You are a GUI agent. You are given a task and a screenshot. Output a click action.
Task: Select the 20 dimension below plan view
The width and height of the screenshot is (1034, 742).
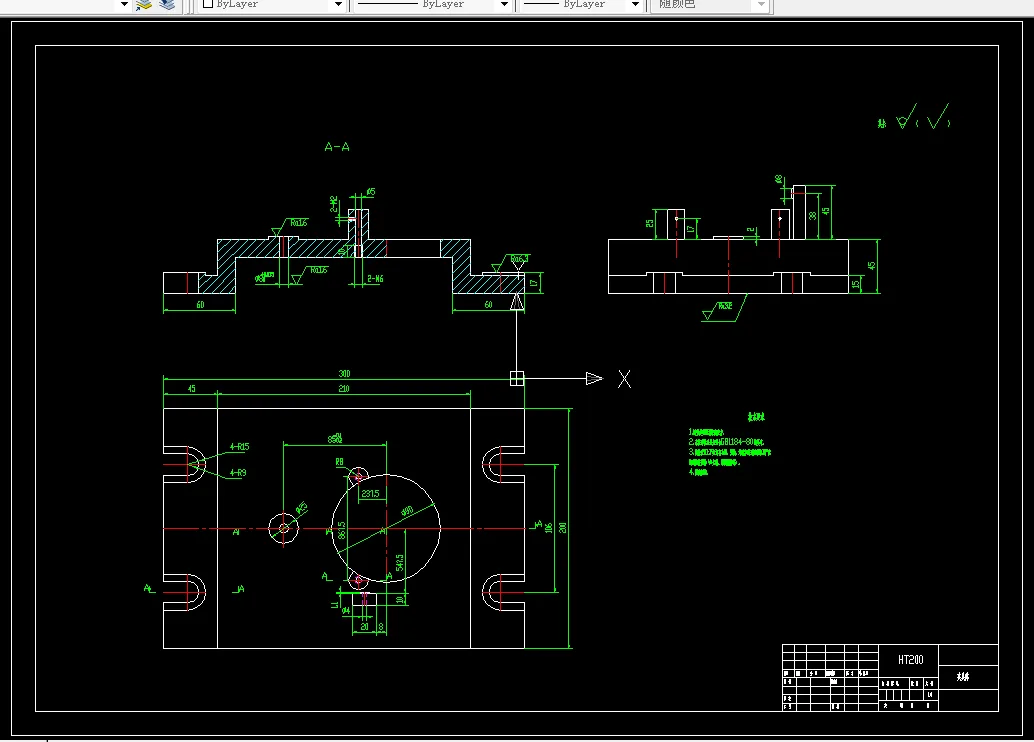[365, 627]
